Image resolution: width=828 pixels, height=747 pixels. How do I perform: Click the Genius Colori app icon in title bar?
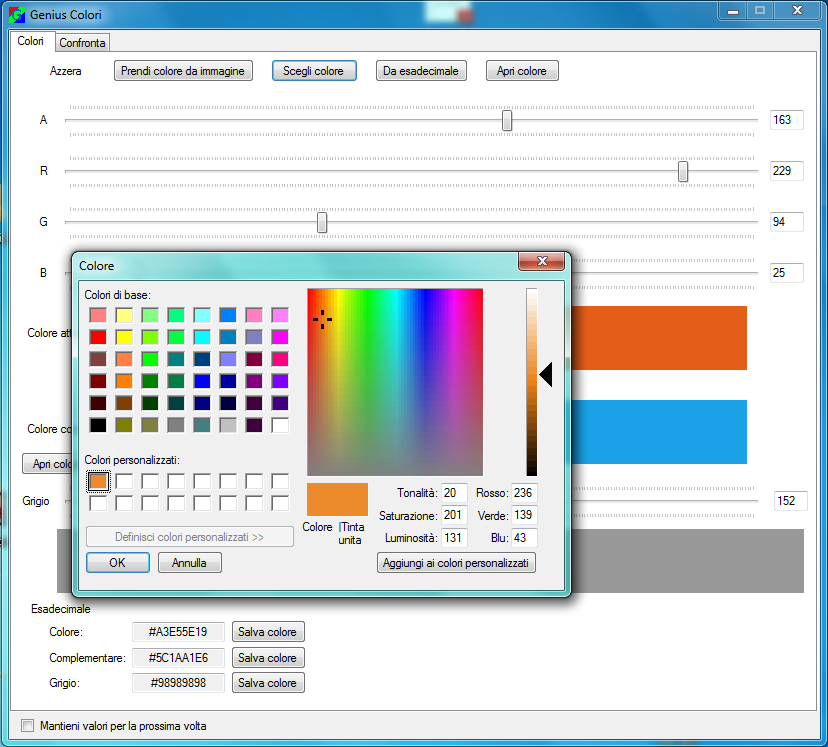[x=17, y=15]
